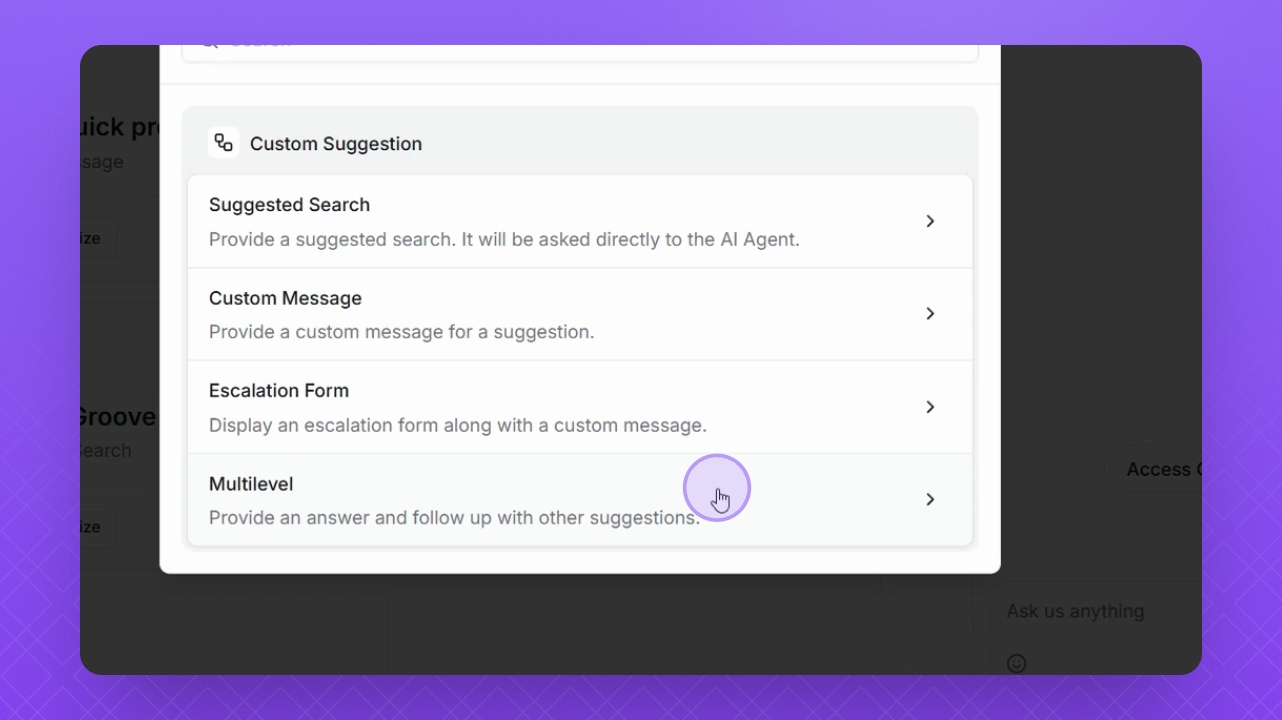This screenshot has width=1282, height=720.
Task: Expand the Suggested Search chevron arrow
Action: [930, 221]
